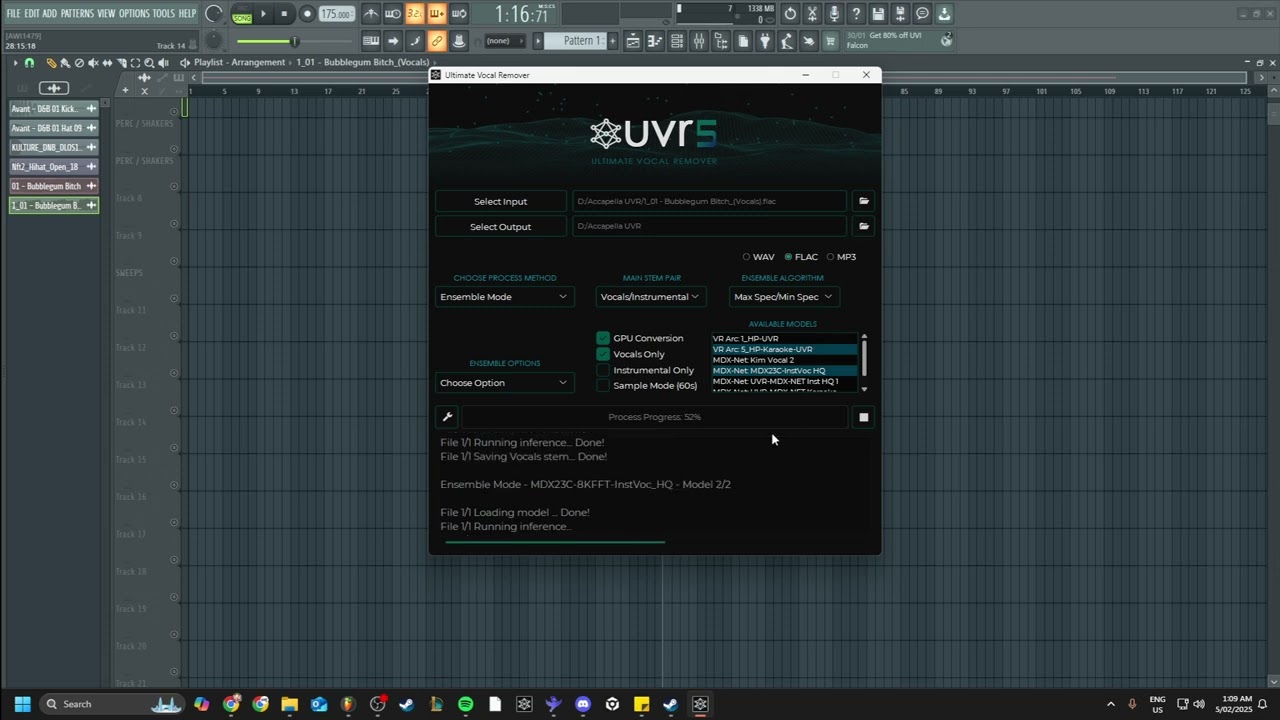Click the available models list scrollbar
The image size is (1280, 720).
point(864,358)
